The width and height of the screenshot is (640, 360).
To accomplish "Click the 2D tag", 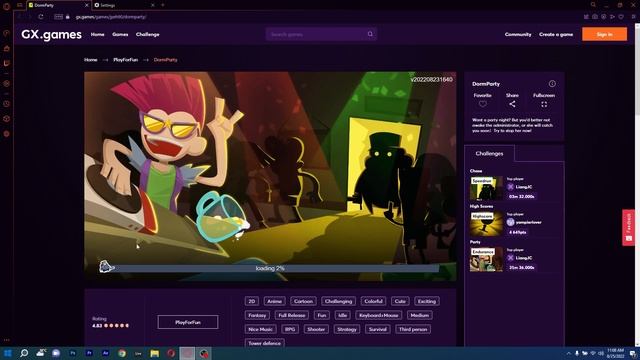I will 252,301.
